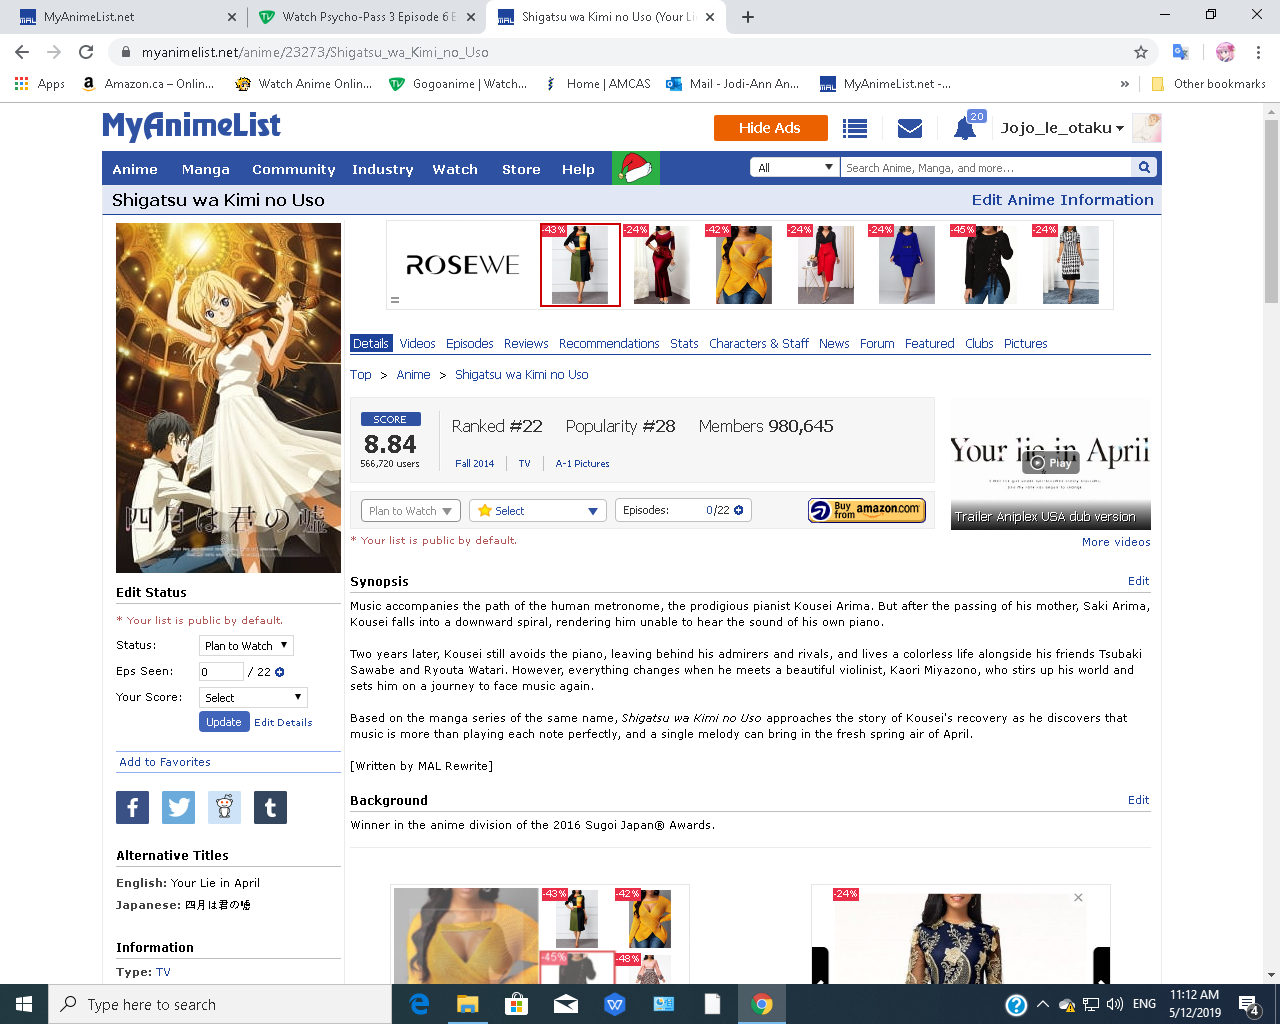Screen dimensions: 1280x1024
Task: Bookmark this page with star icon
Action: tap(1140, 52)
